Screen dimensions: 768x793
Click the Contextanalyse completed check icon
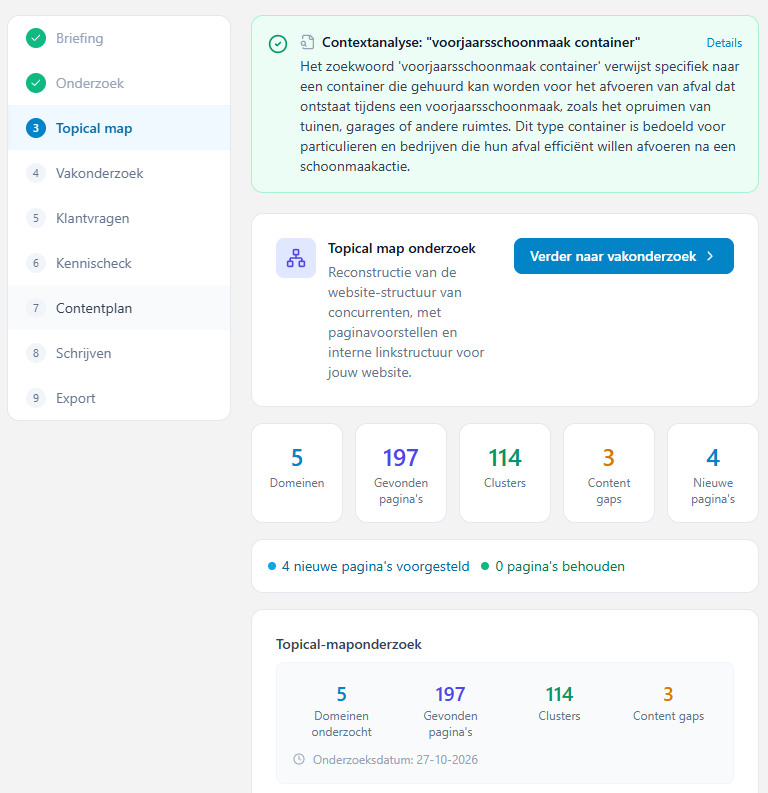click(x=278, y=44)
